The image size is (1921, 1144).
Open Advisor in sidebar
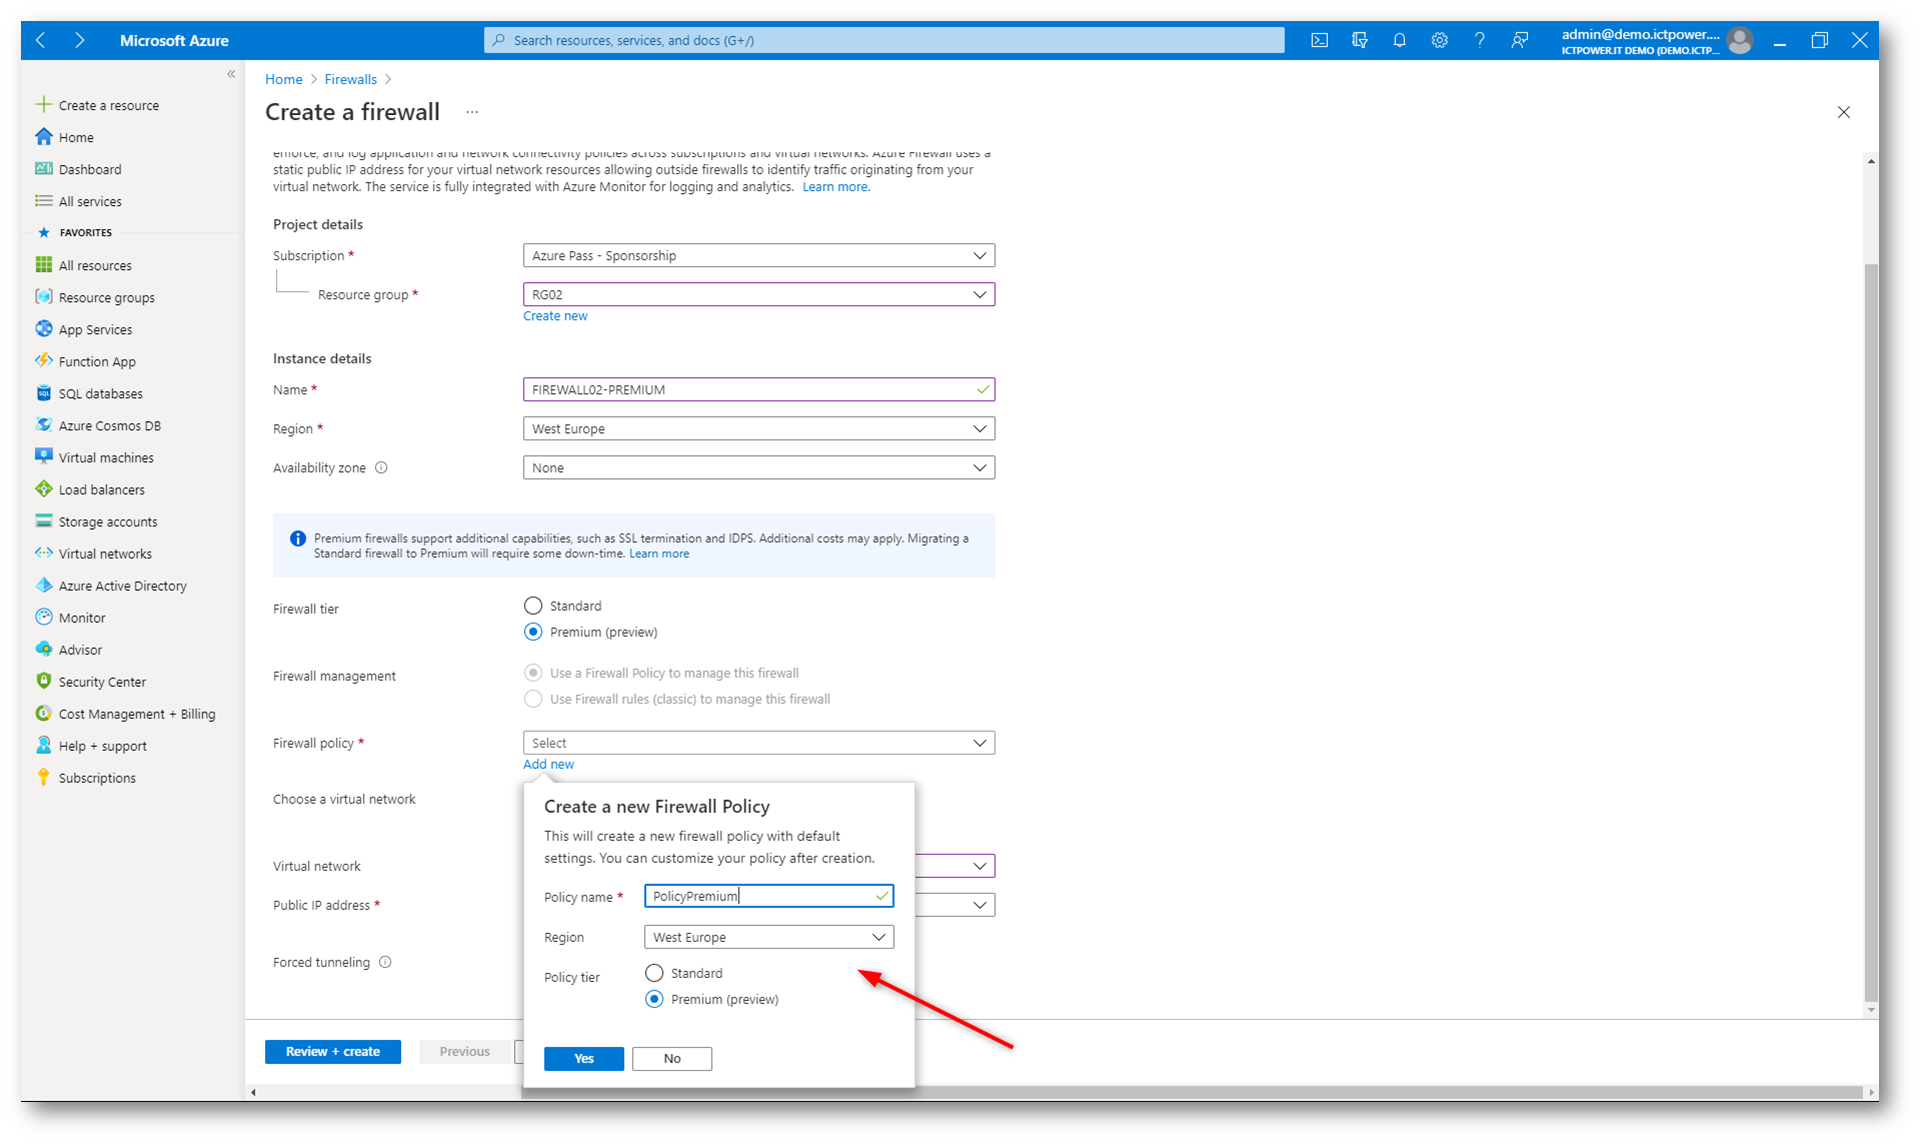pos(80,650)
